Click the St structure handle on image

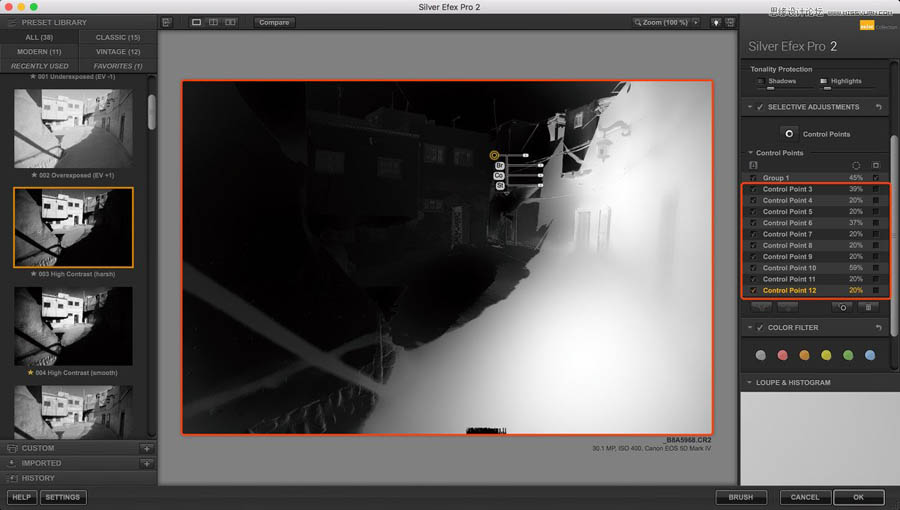(500, 186)
